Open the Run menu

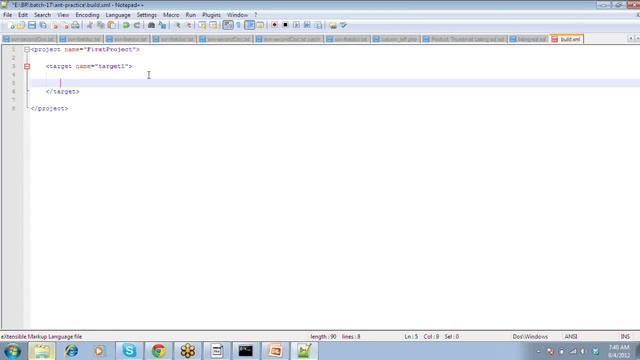pos(191,15)
